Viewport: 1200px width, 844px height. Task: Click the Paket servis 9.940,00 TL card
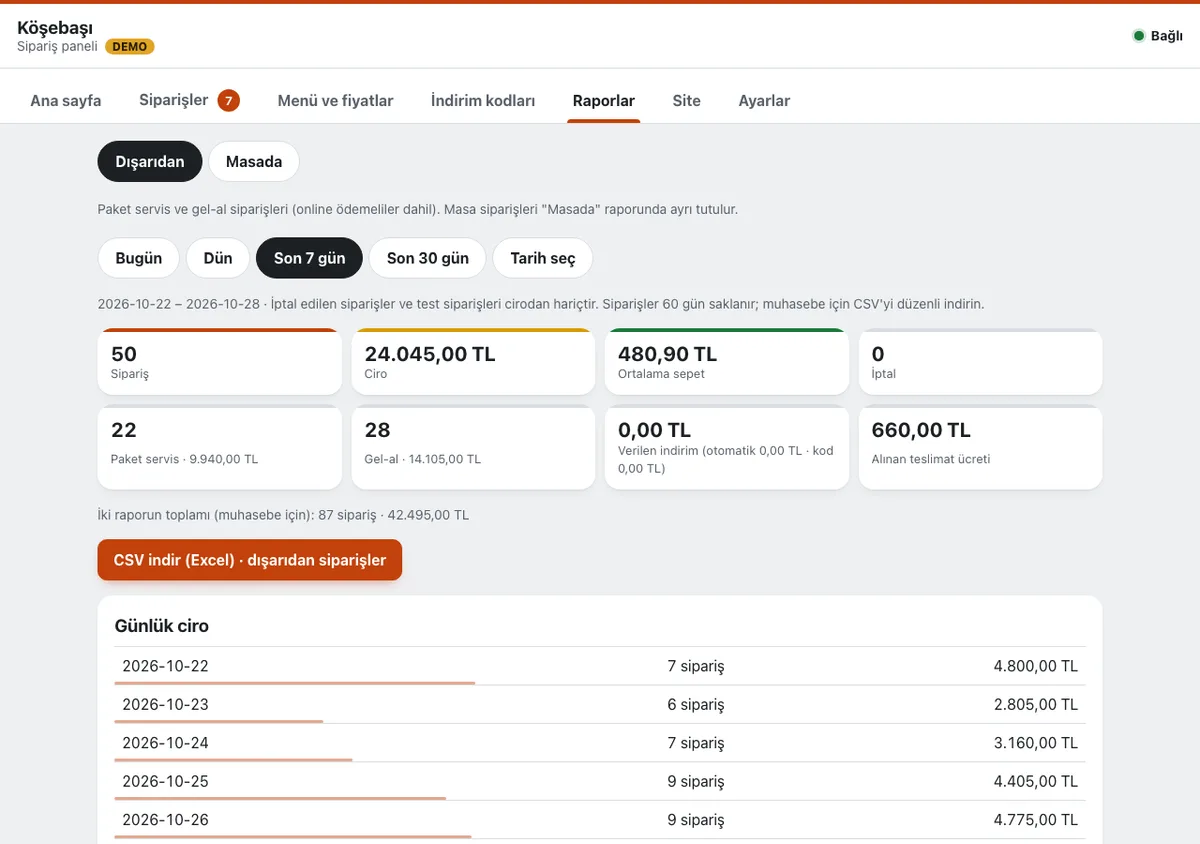(x=220, y=448)
